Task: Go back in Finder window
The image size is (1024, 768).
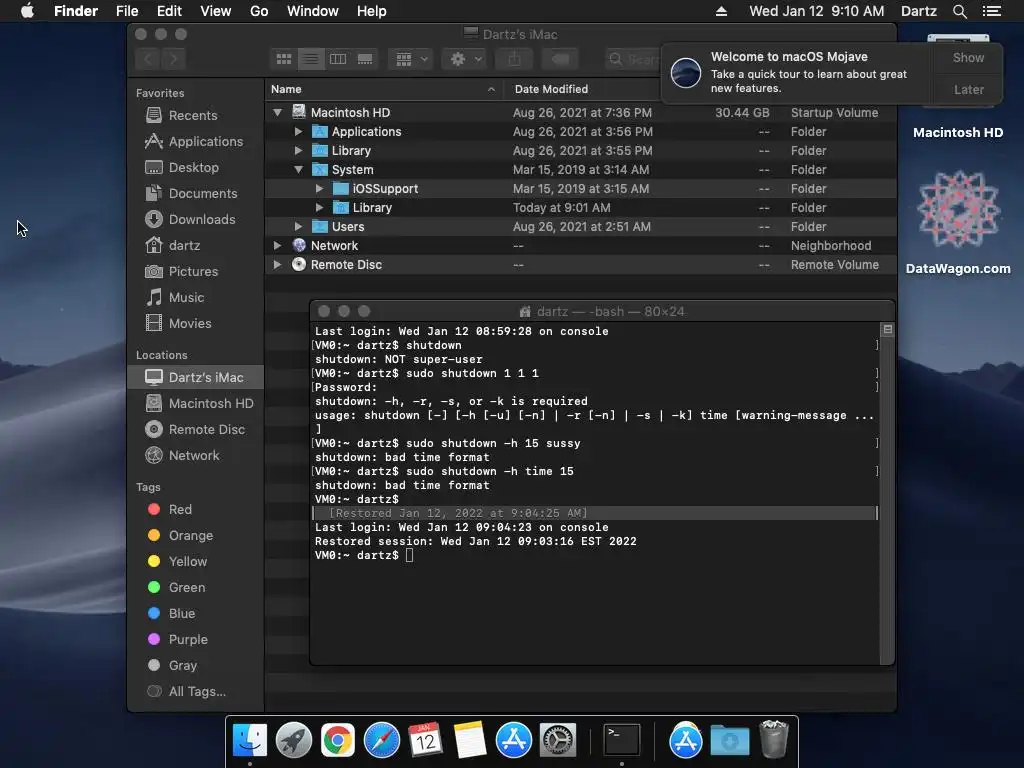Action: 148,59
